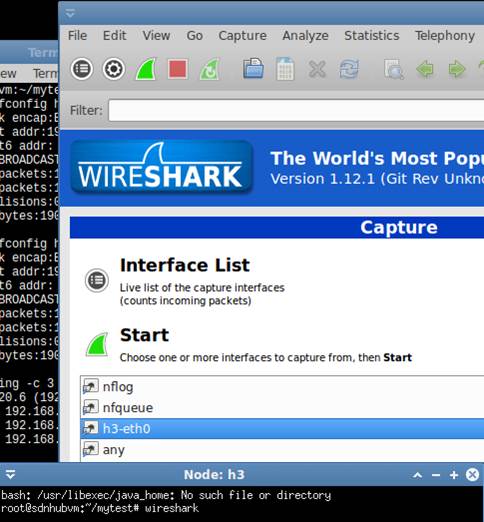This screenshot has width=484, height=522.
Task: Save this capture file icon
Action: click(285, 69)
